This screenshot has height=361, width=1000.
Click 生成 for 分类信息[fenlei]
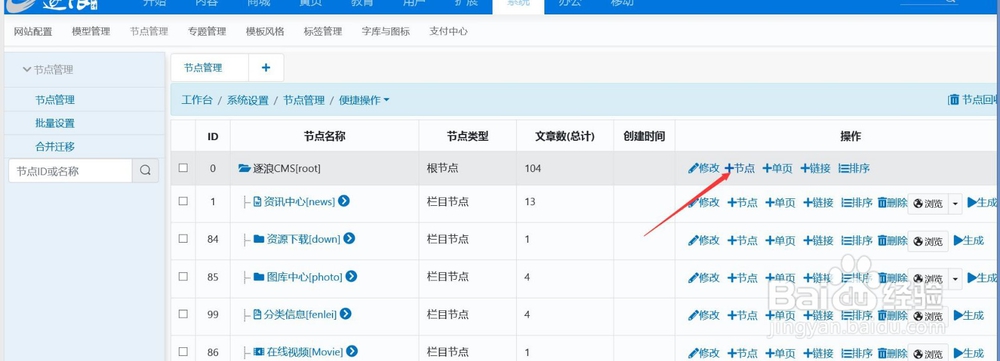[x=969, y=316]
